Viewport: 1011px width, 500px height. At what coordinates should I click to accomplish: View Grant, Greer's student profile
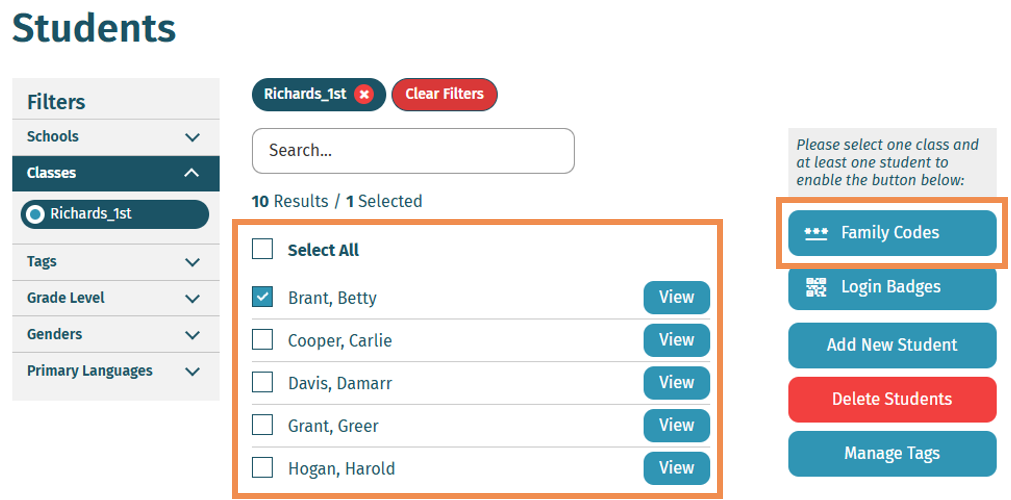(676, 425)
